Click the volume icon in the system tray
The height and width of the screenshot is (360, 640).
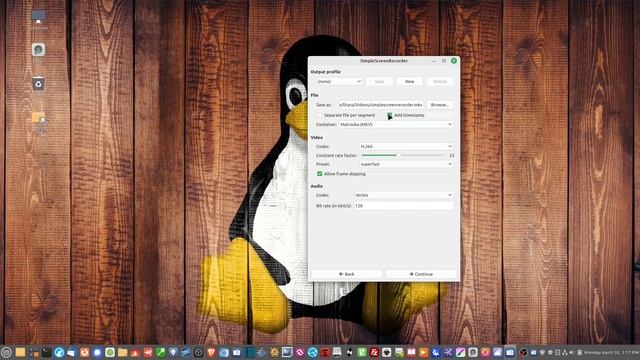[571, 352]
